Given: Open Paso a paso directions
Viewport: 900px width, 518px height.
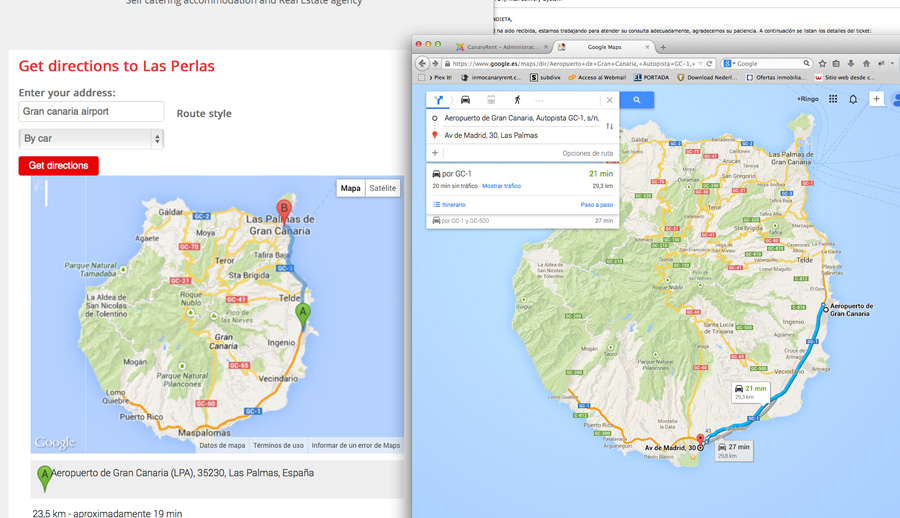Looking at the screenshot, I should tap(596, 204).
